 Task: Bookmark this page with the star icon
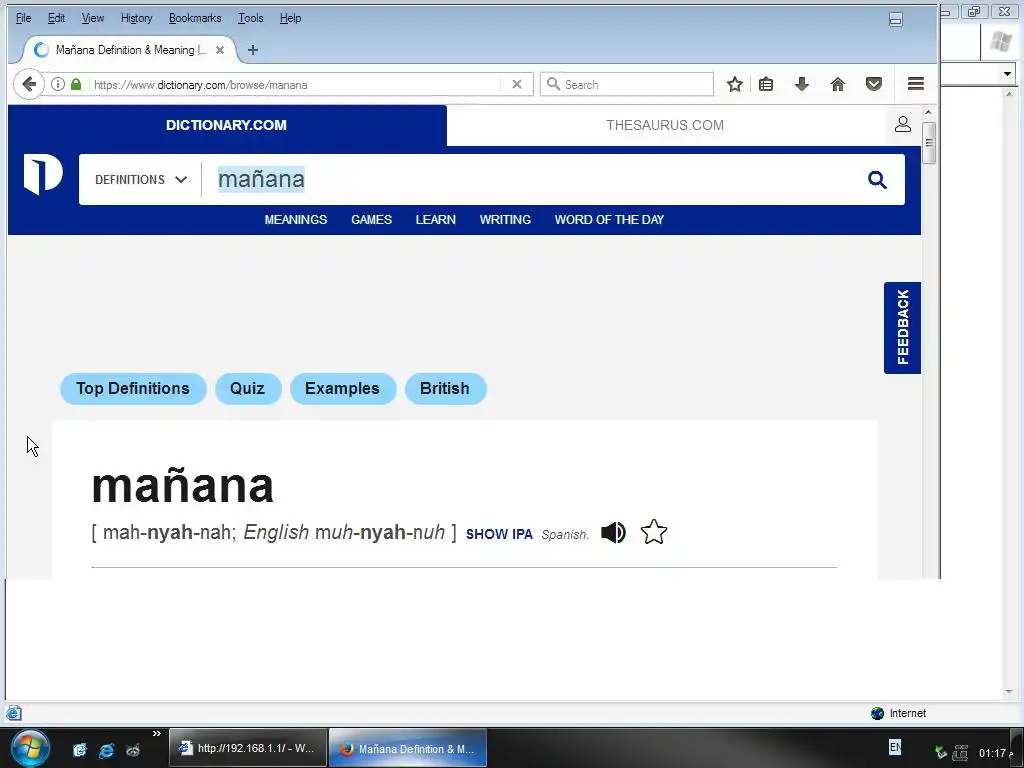click(x=735, y=84)
